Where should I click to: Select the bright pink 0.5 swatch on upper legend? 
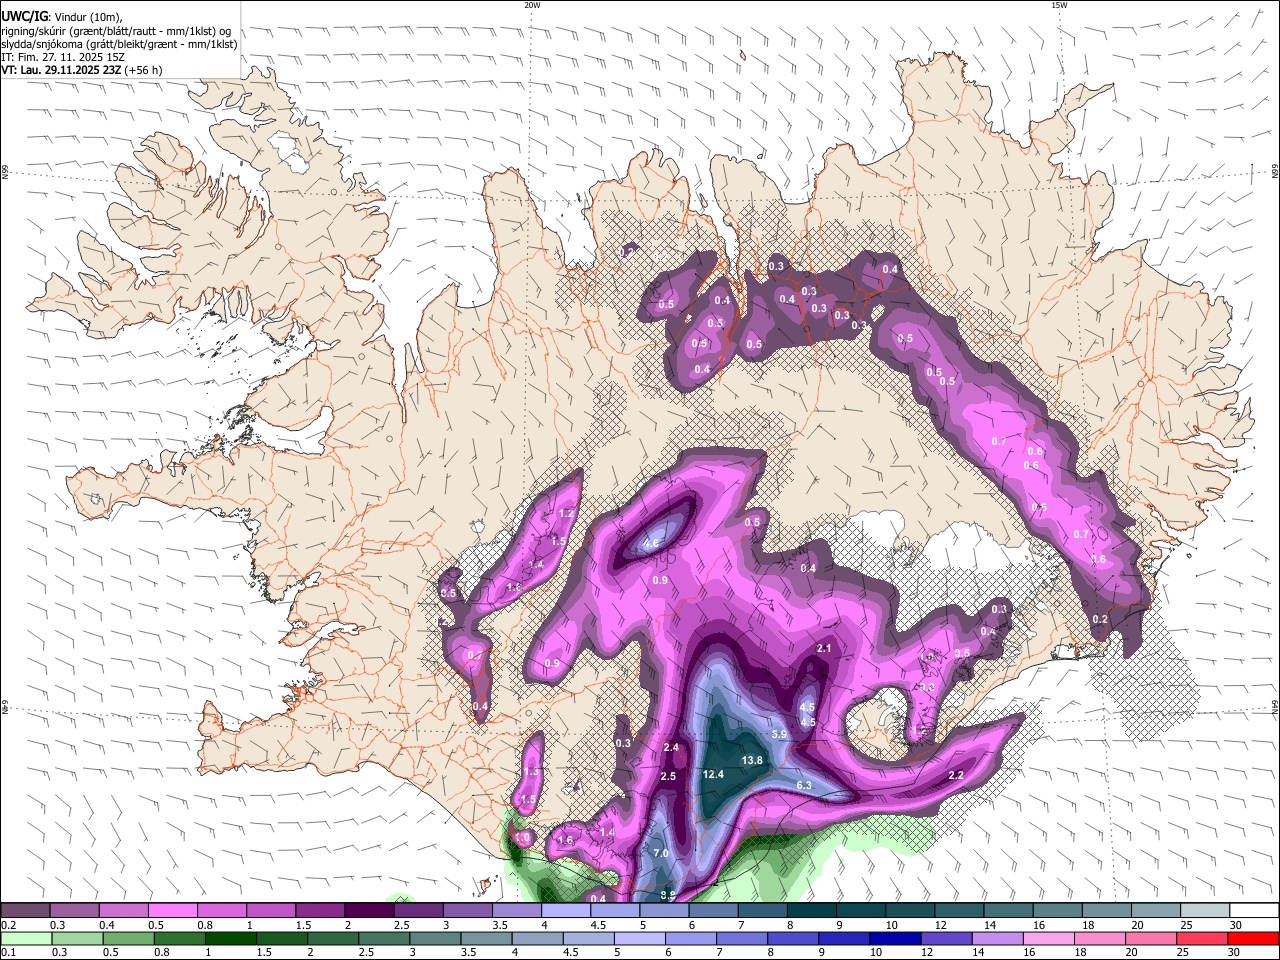tap(173, 910)
